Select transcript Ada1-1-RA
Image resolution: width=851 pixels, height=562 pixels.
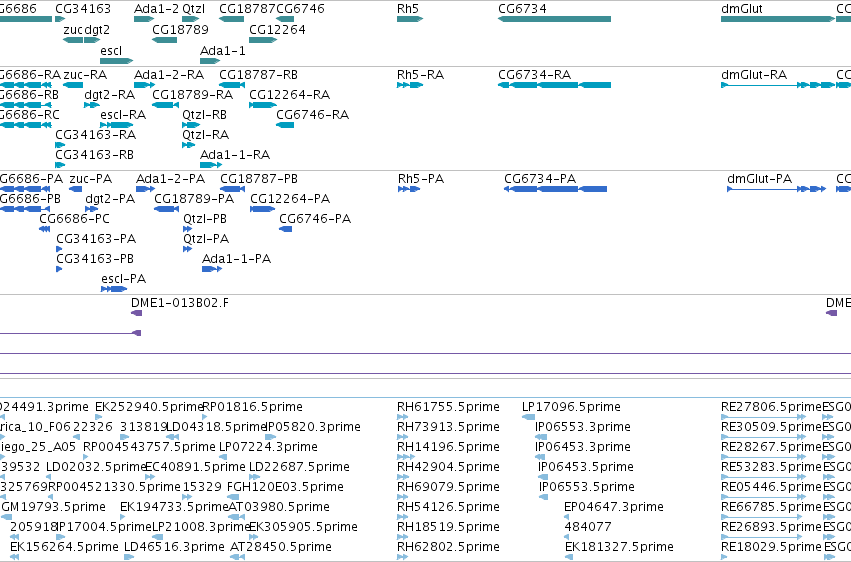pos(211,165)
